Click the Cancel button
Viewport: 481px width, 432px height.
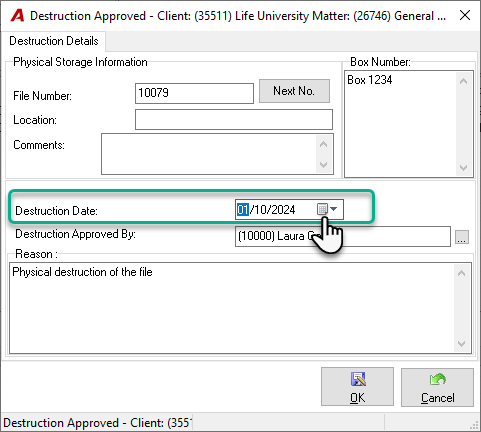437,387
